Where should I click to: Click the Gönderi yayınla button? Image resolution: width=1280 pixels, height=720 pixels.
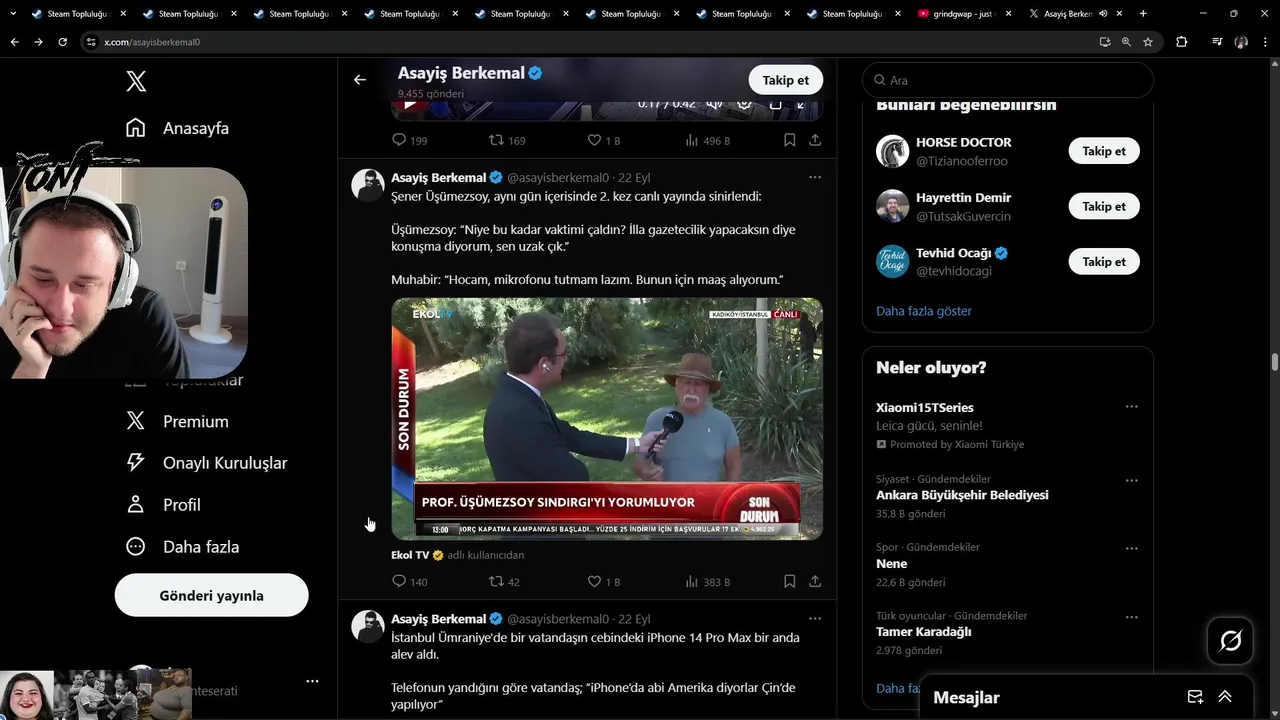pos(211,595)
